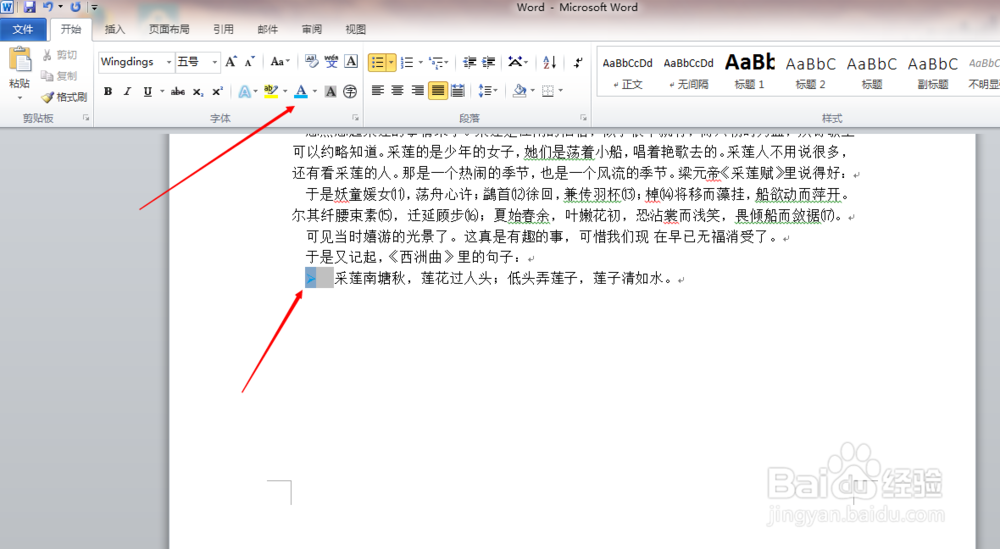
Task: Toggle bold formatting
Action: point(108,91)
